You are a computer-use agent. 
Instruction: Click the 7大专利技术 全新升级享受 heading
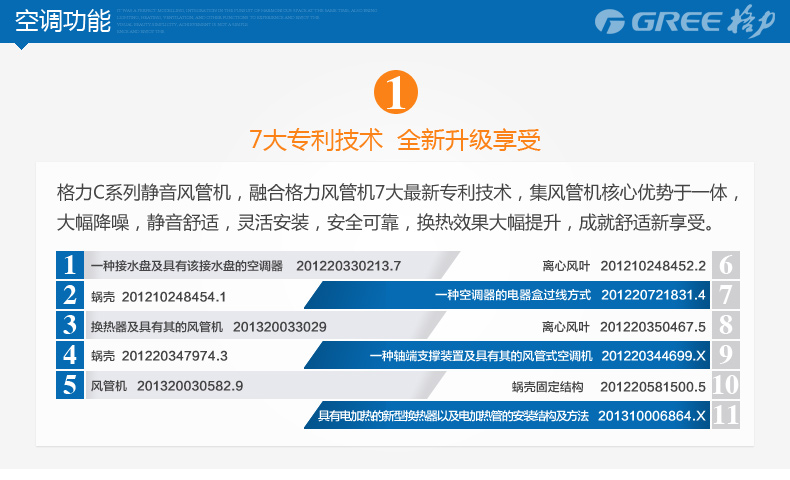[394, 140]
